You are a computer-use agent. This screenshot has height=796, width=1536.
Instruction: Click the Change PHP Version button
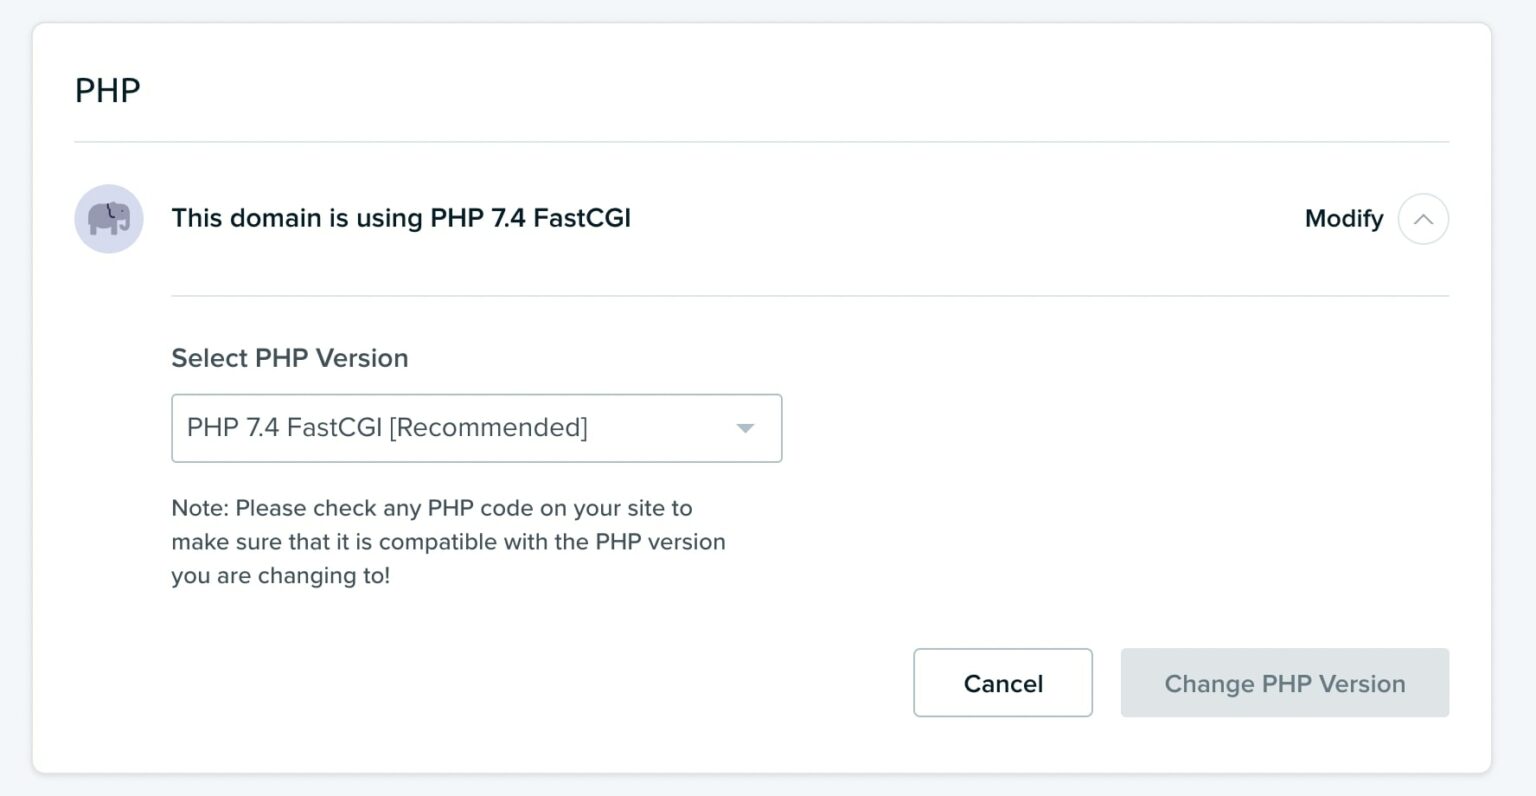[x=1285, y=683]
